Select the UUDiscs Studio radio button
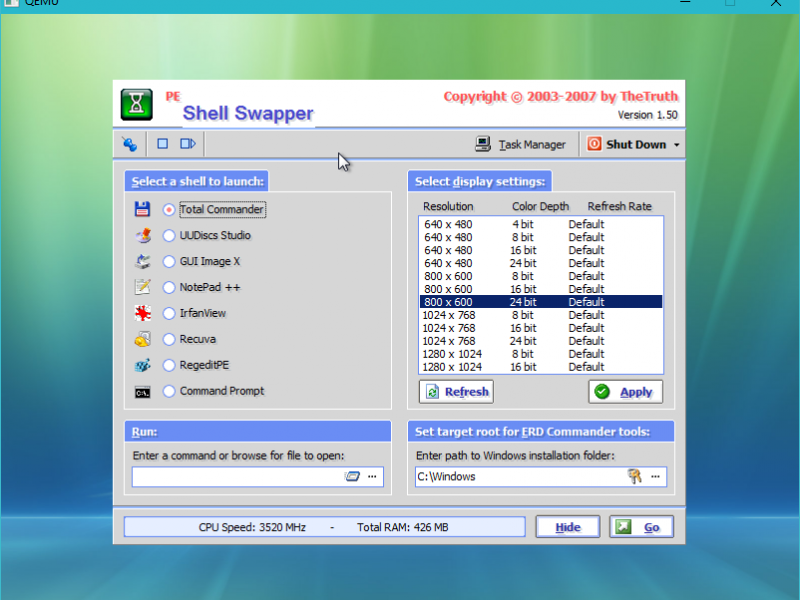Screen dimensions: 800x600 tap(169, 235)
